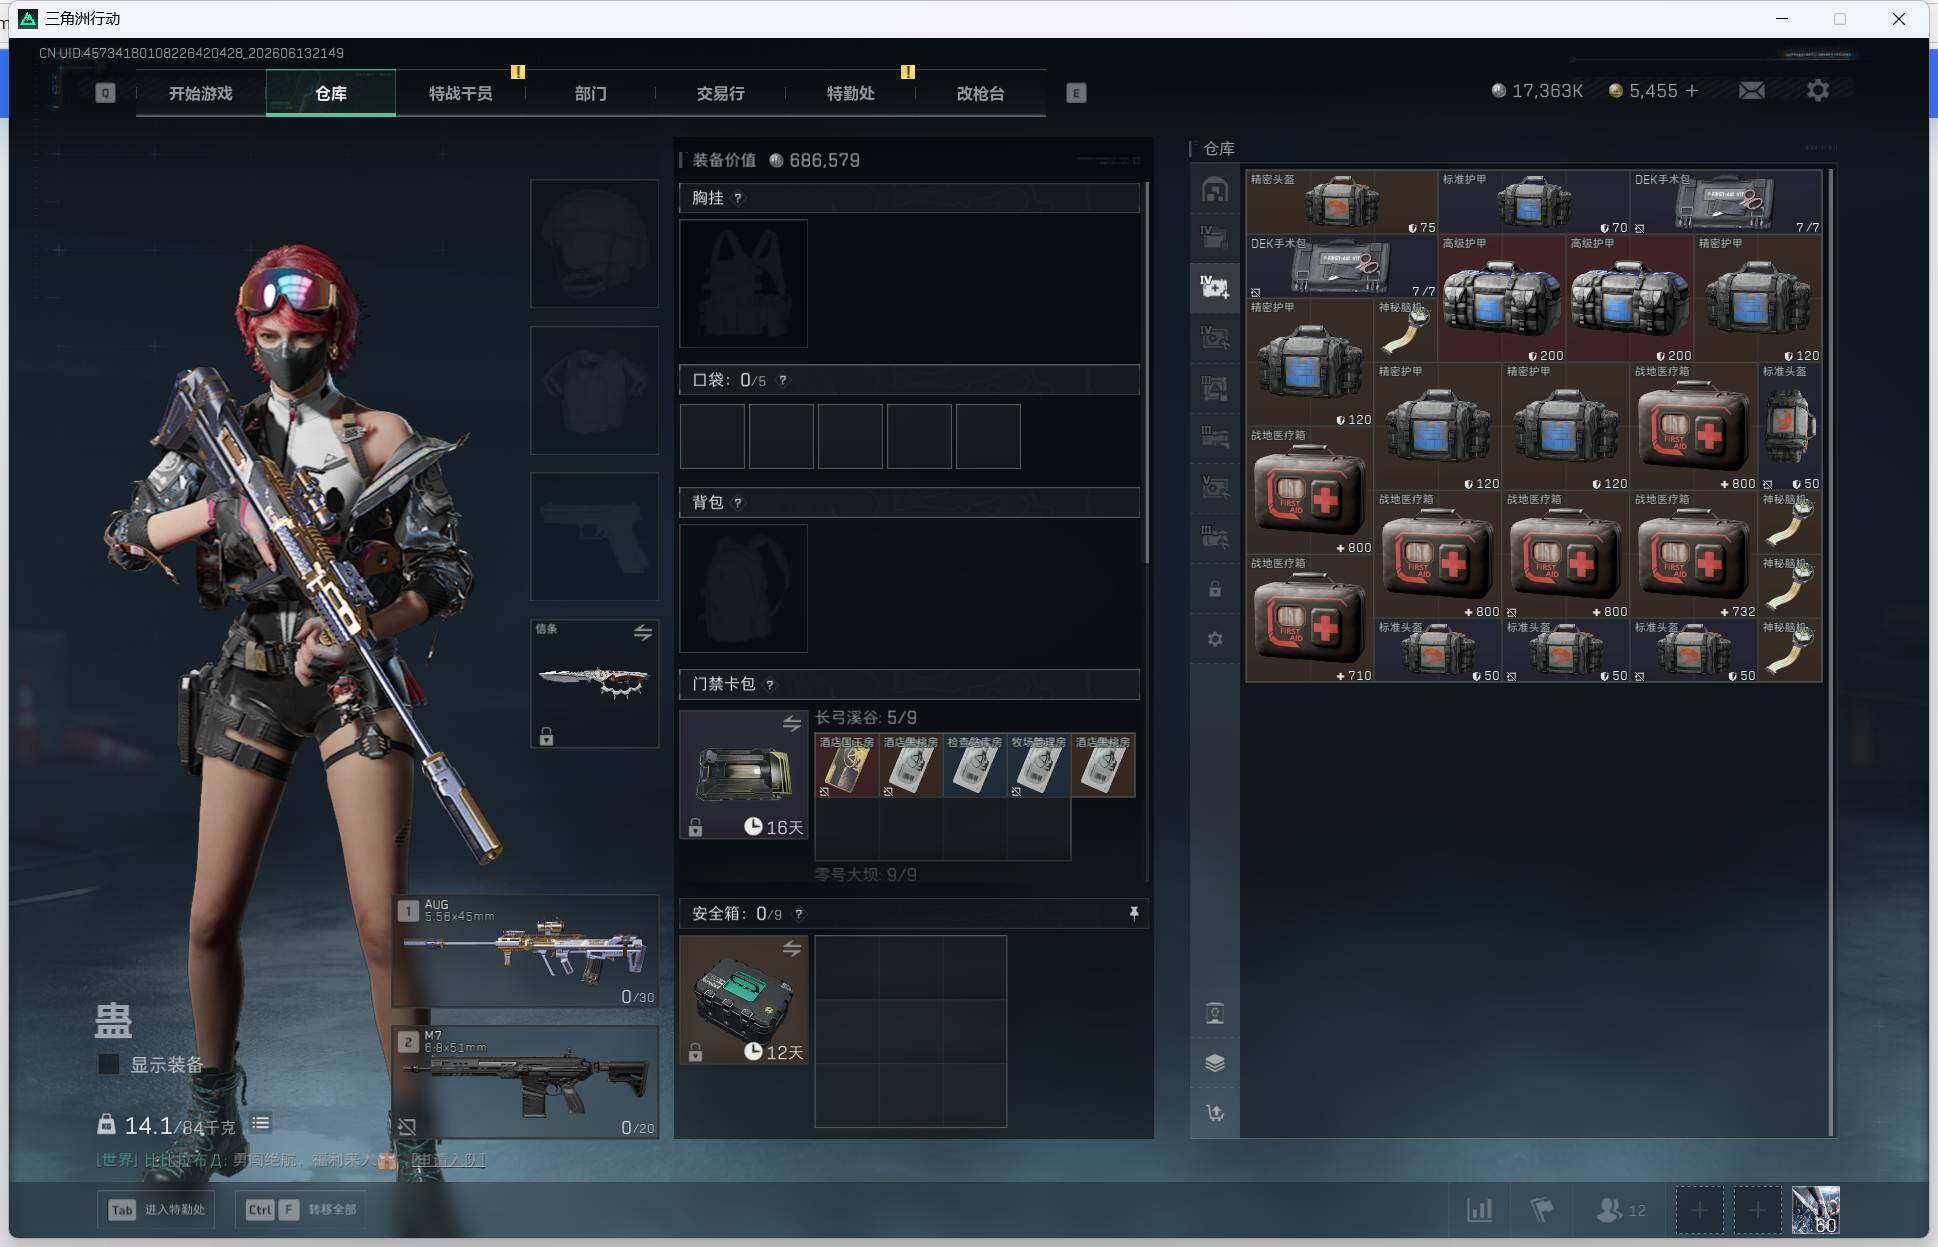Select the 标准护甲 repair kit showing 70

coord(1534,202)
